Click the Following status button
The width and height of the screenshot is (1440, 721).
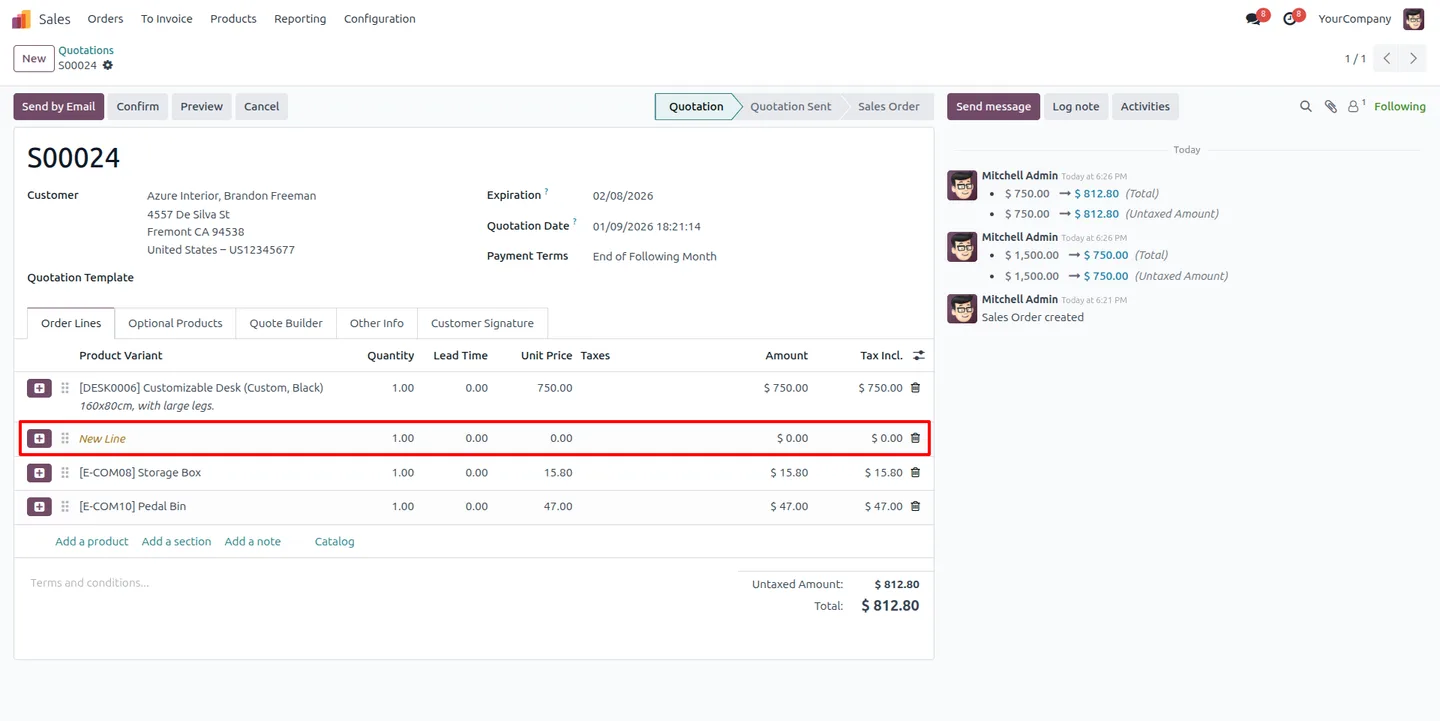click(x=1400, y=106)
